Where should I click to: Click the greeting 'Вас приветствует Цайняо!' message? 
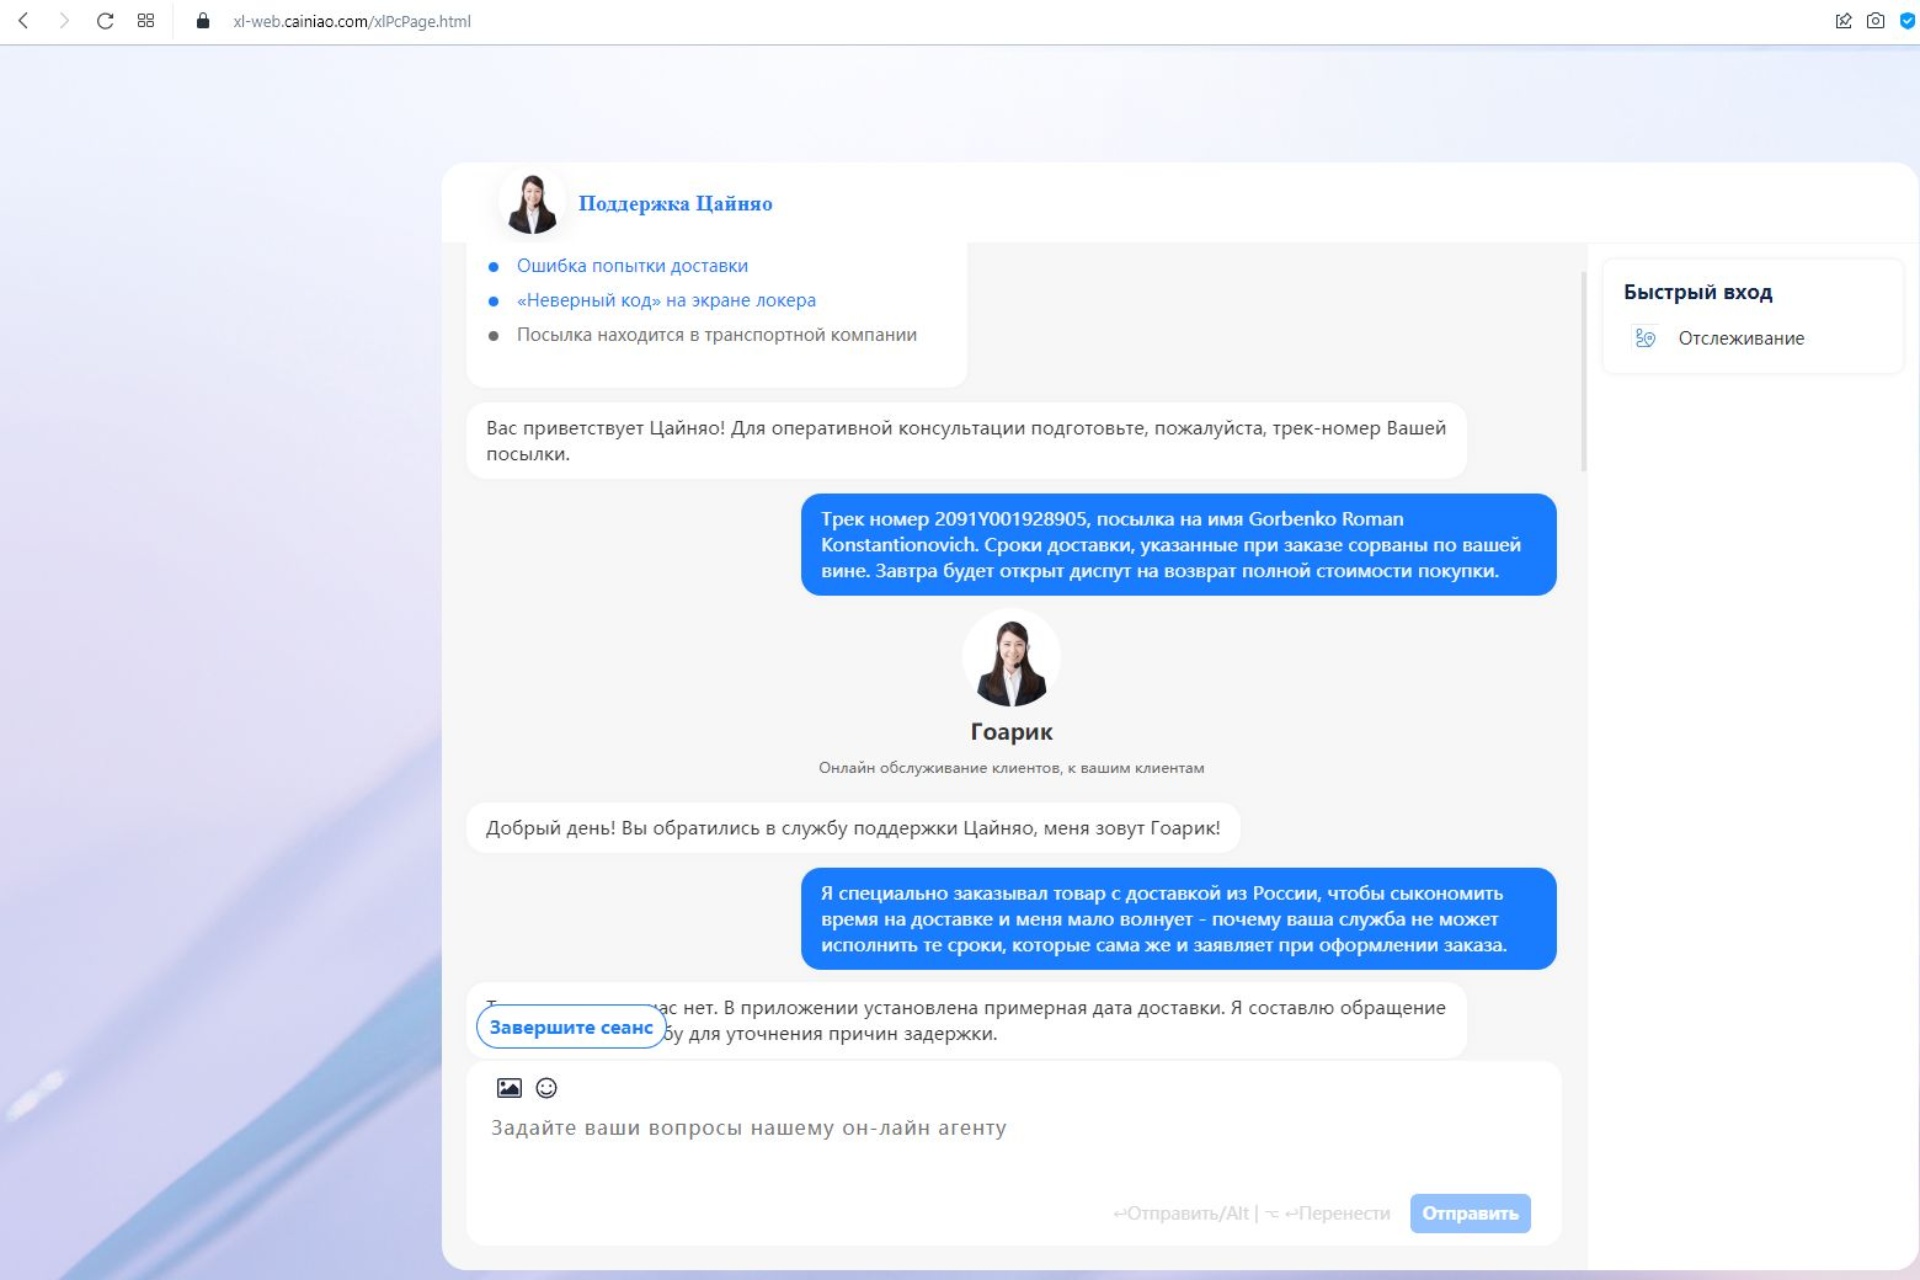coord(966,441)
